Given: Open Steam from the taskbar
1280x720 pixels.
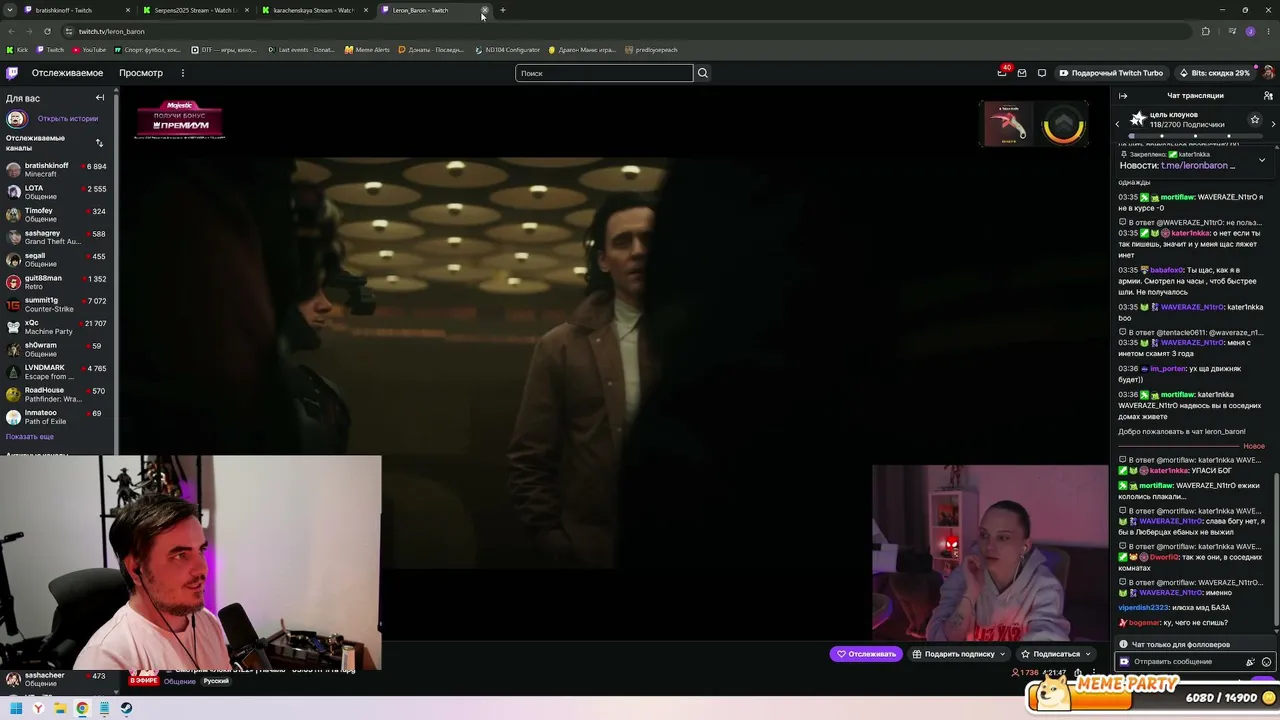Looking at the screenshot, I should [126, 708].
